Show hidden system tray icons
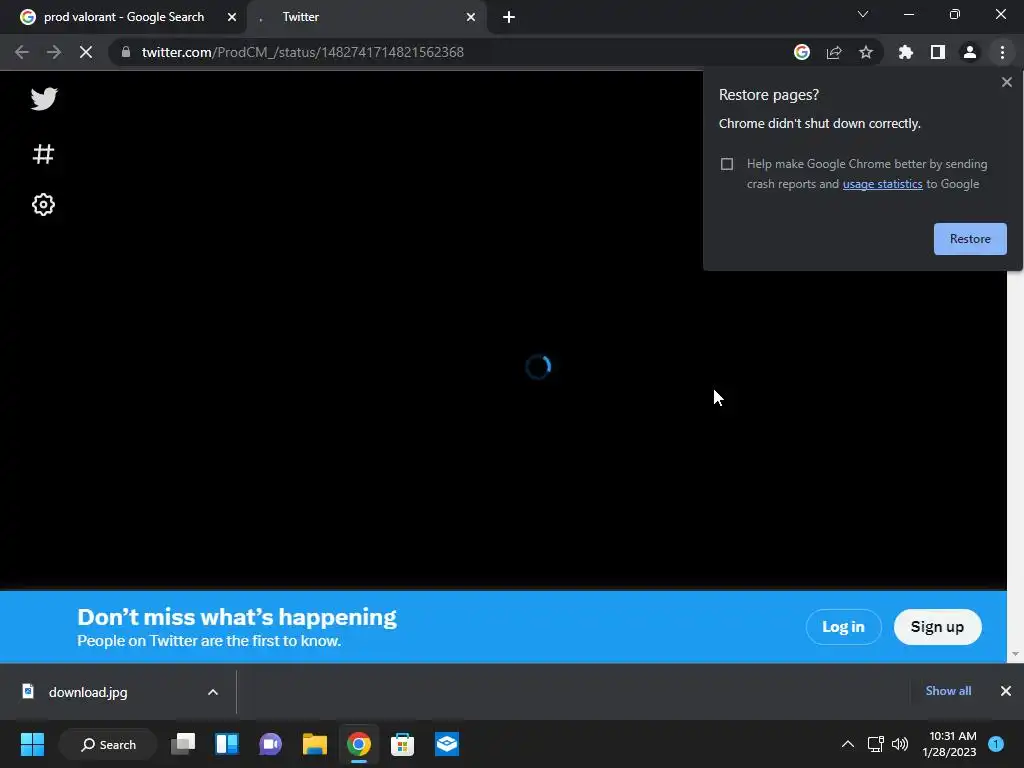Screen dimensions: 1024x768 coord(848,744)
